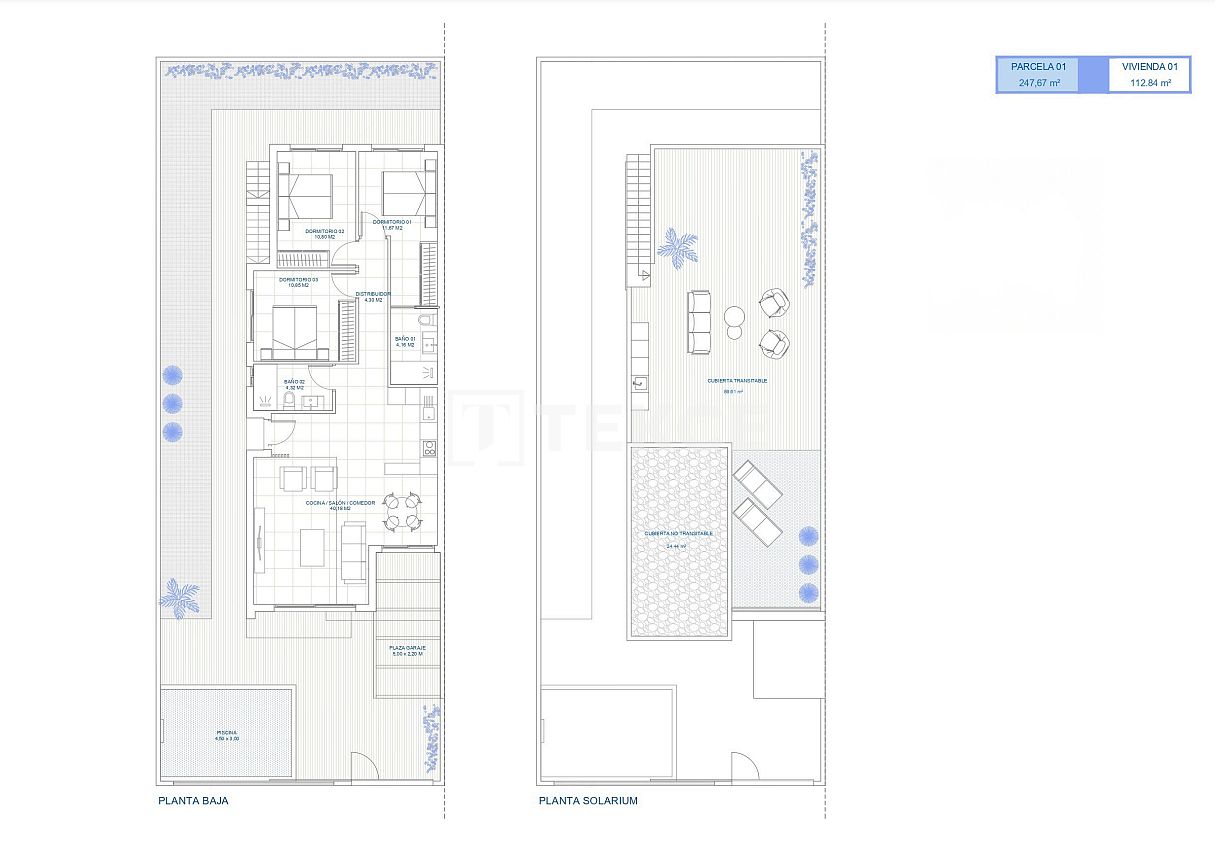Click the palm tree in the ground floor garden
This screenshot has height=856, width=1215.
tap(180, 598)
